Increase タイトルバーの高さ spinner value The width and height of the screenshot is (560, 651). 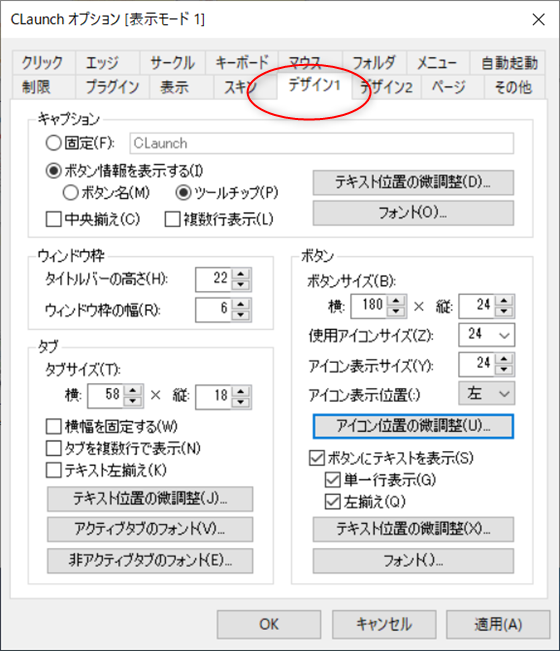tap(241, 274)
